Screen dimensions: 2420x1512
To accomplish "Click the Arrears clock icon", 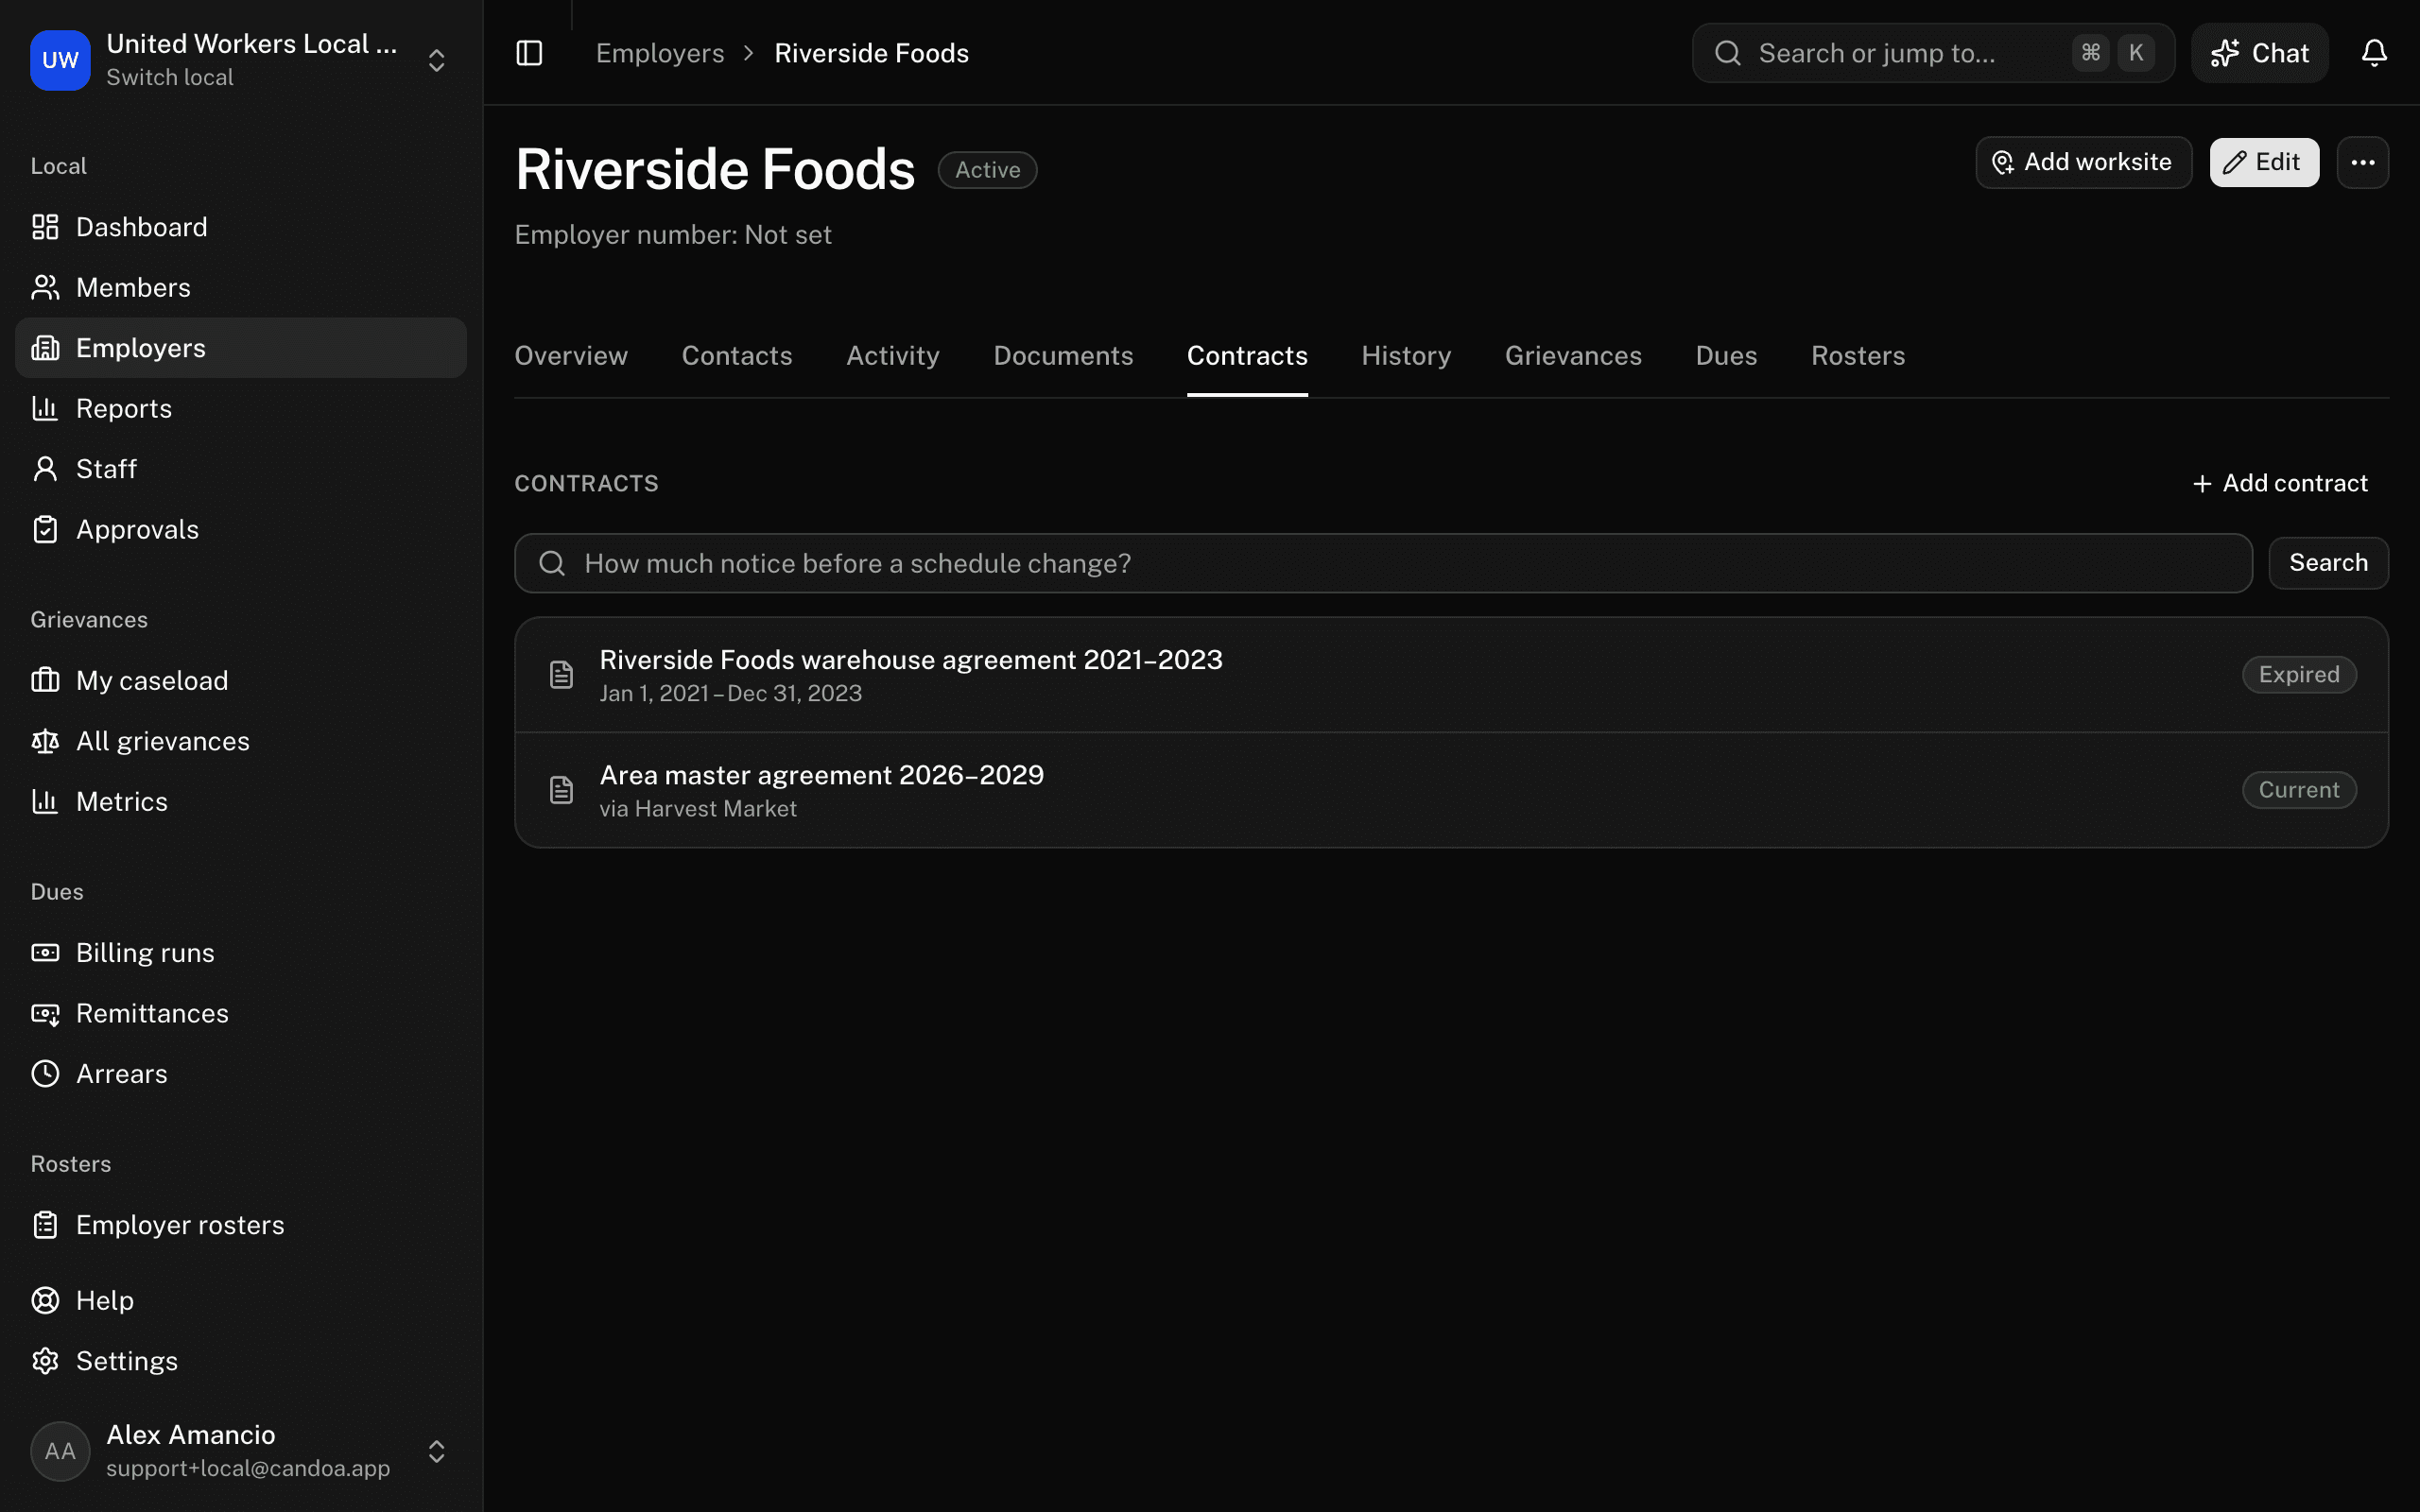I will [45, 1074].
